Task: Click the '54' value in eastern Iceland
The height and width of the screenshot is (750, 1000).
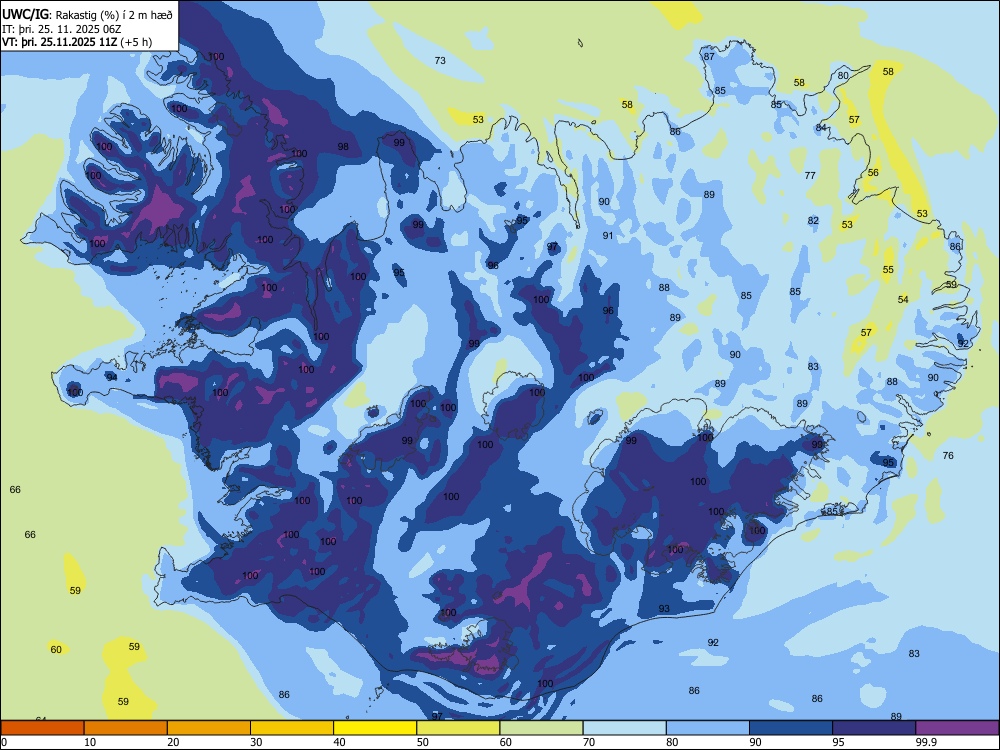Action: coord(903,300)
